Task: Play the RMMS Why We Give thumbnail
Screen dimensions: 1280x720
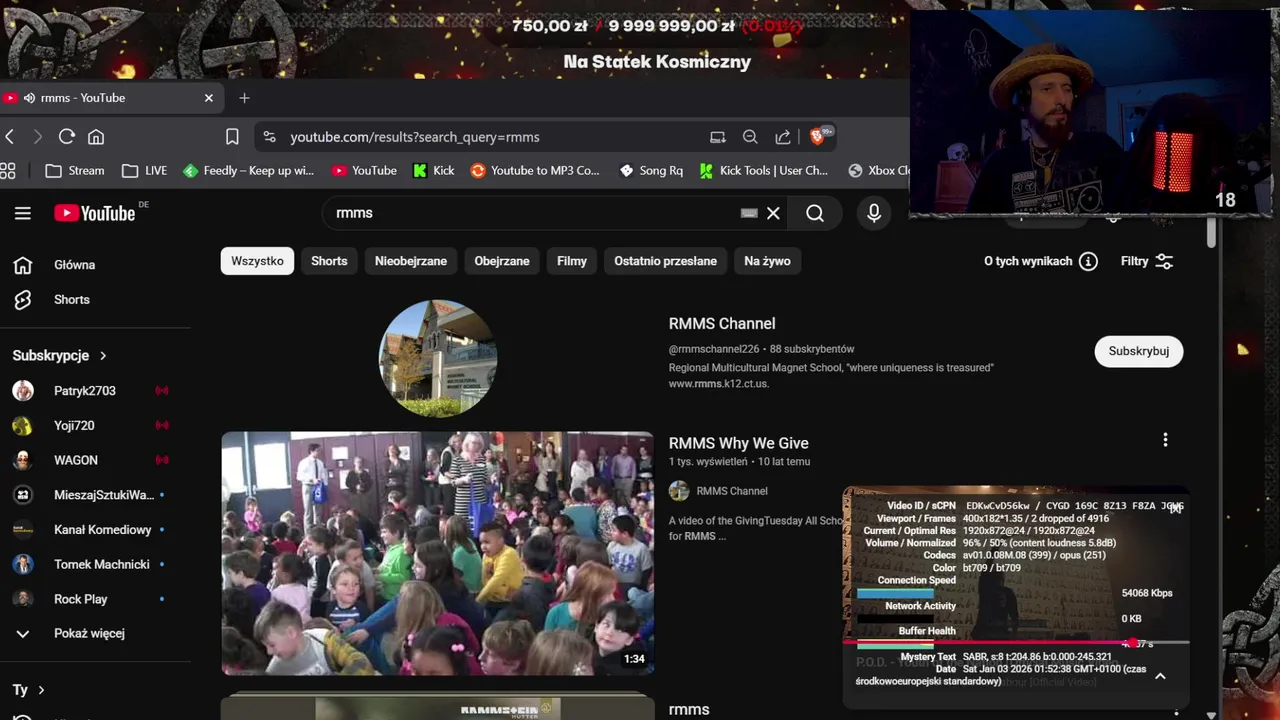Action: (437, 553)
